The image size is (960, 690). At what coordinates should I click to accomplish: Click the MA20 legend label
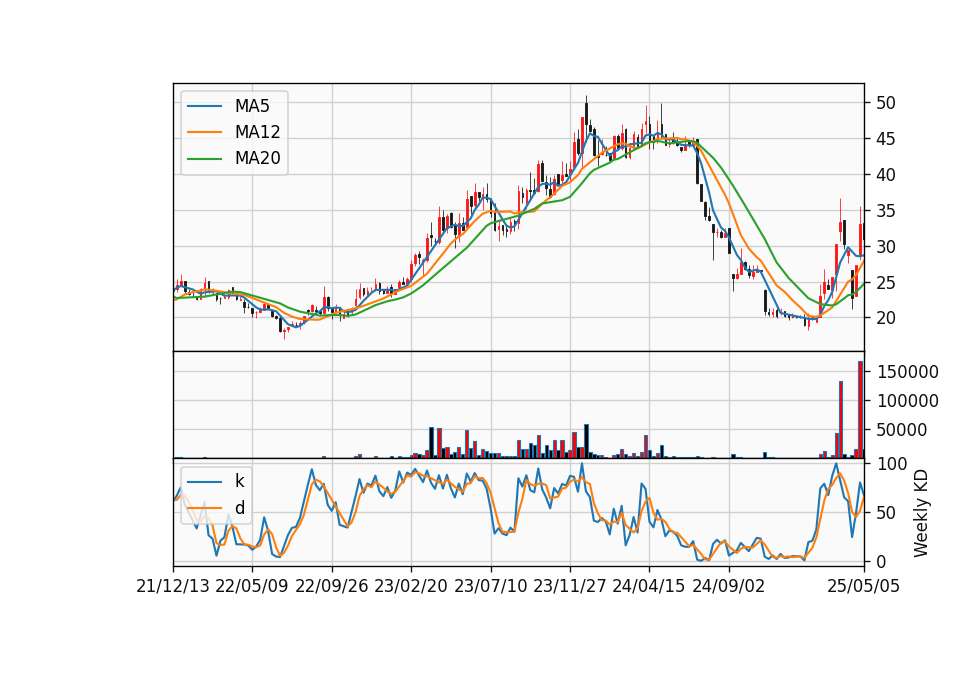pos(257,158)
